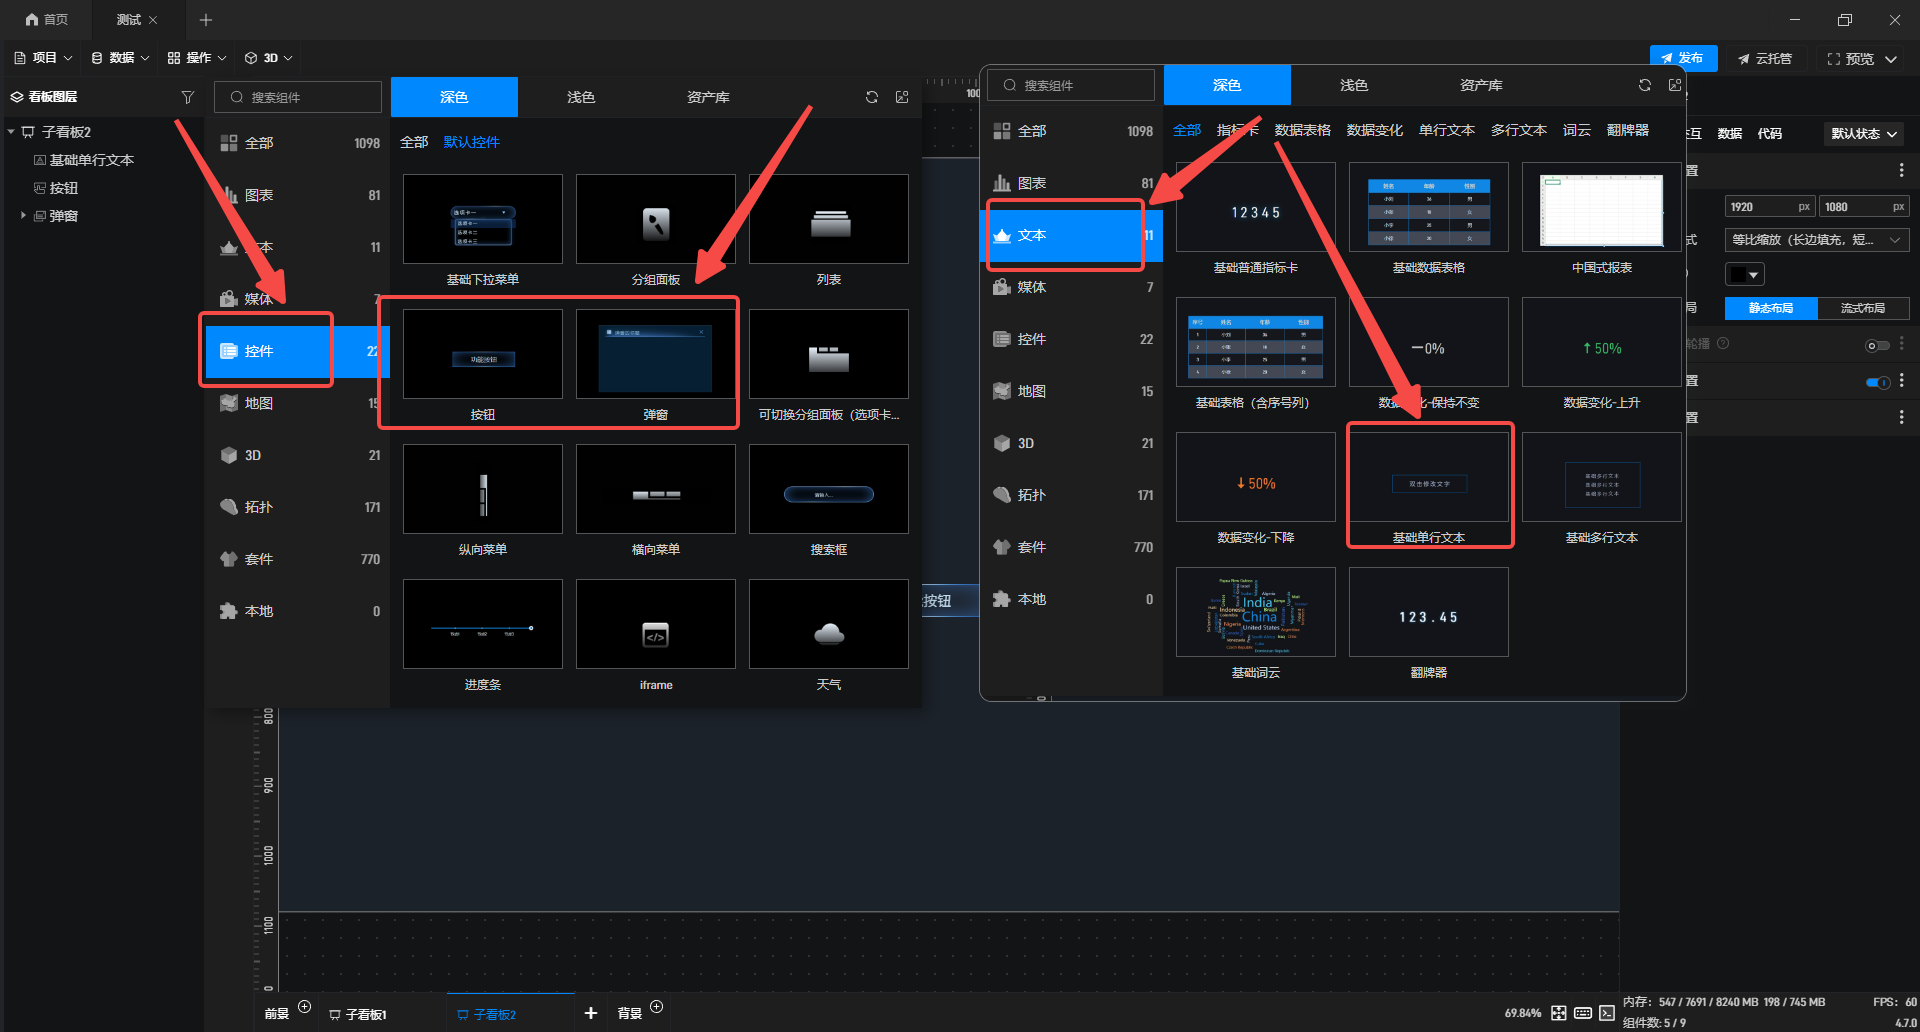
Task: Click refresh icon in left component panel
Action: click(x=871, y=97)
